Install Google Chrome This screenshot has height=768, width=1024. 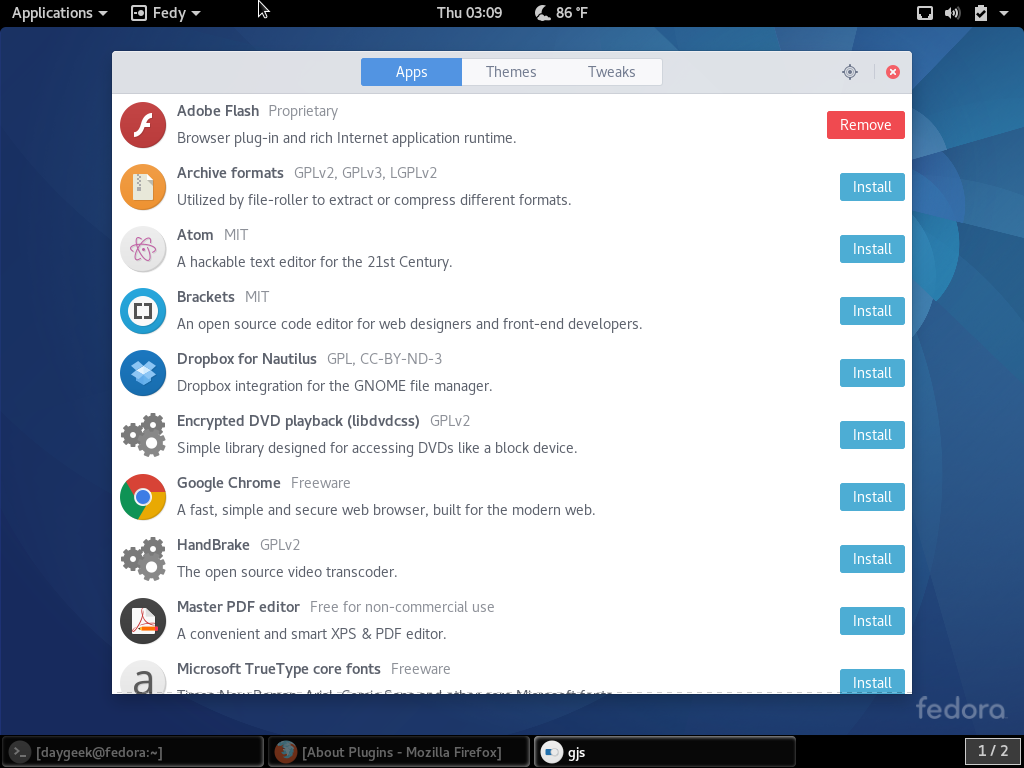pos(872,497)
